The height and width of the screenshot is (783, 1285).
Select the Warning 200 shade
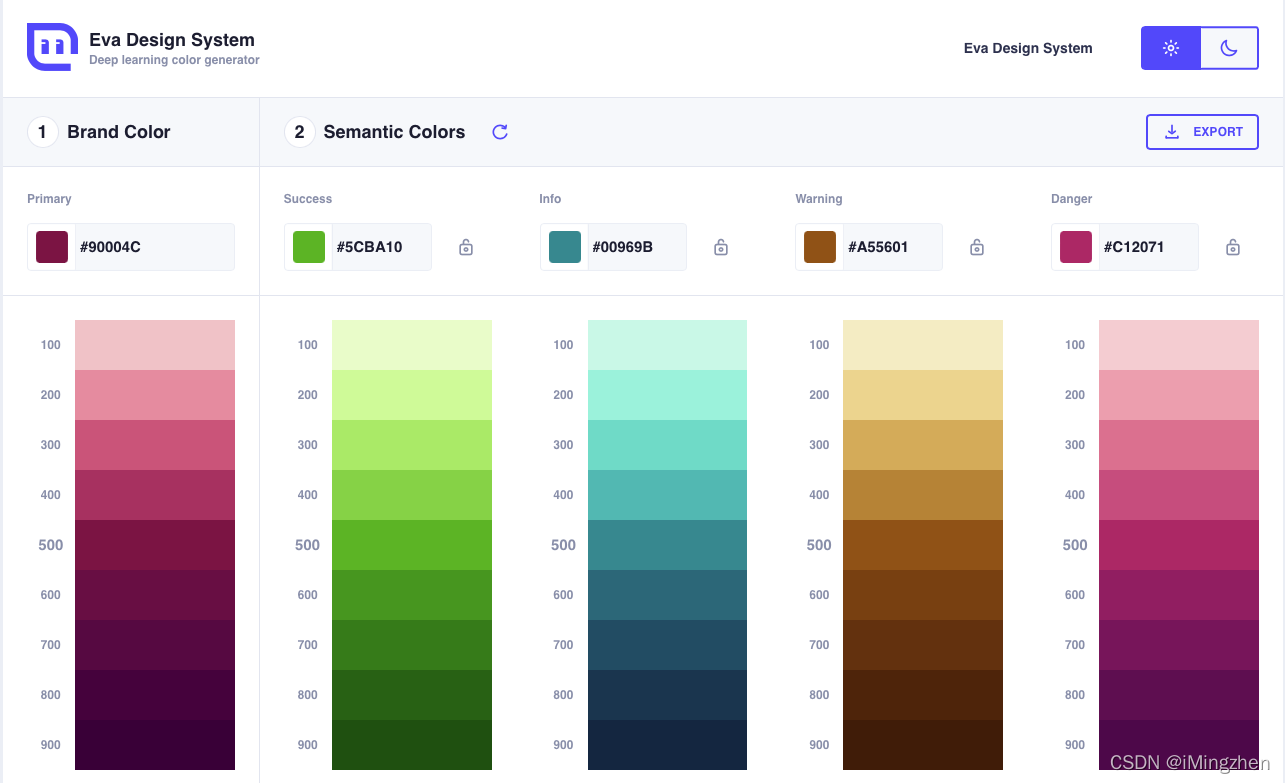coord(923,395)
